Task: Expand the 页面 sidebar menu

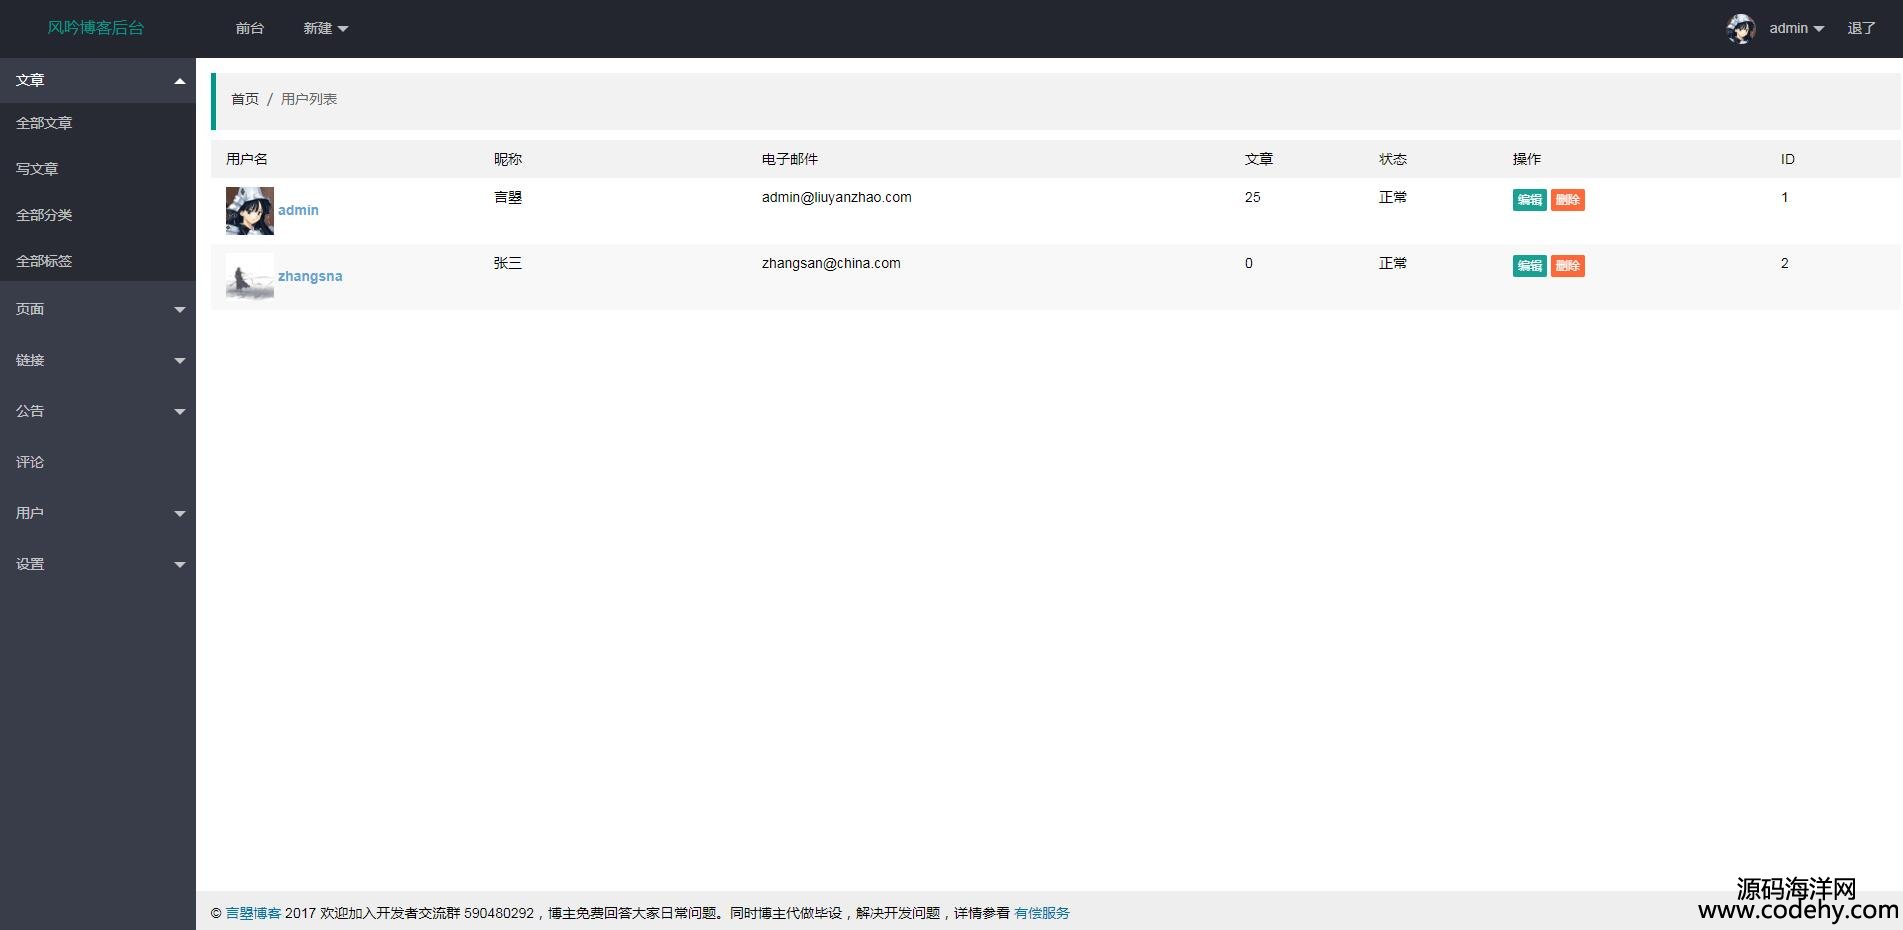Action: 98,309
